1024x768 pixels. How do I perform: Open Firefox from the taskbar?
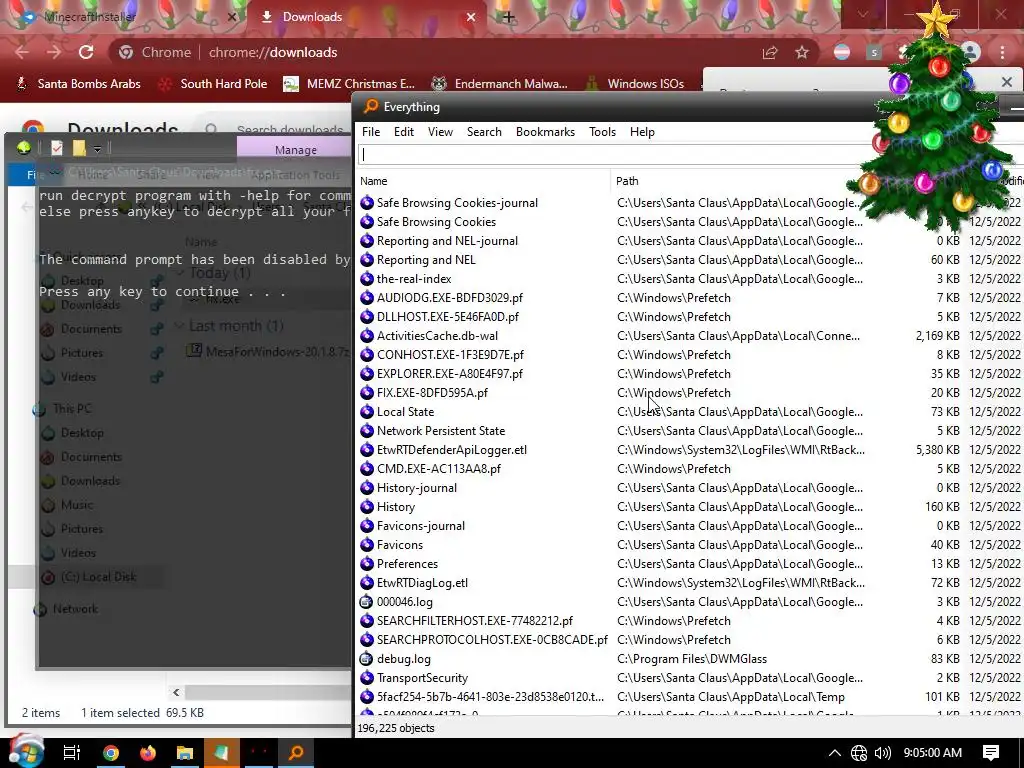click(x=148, y=753)
